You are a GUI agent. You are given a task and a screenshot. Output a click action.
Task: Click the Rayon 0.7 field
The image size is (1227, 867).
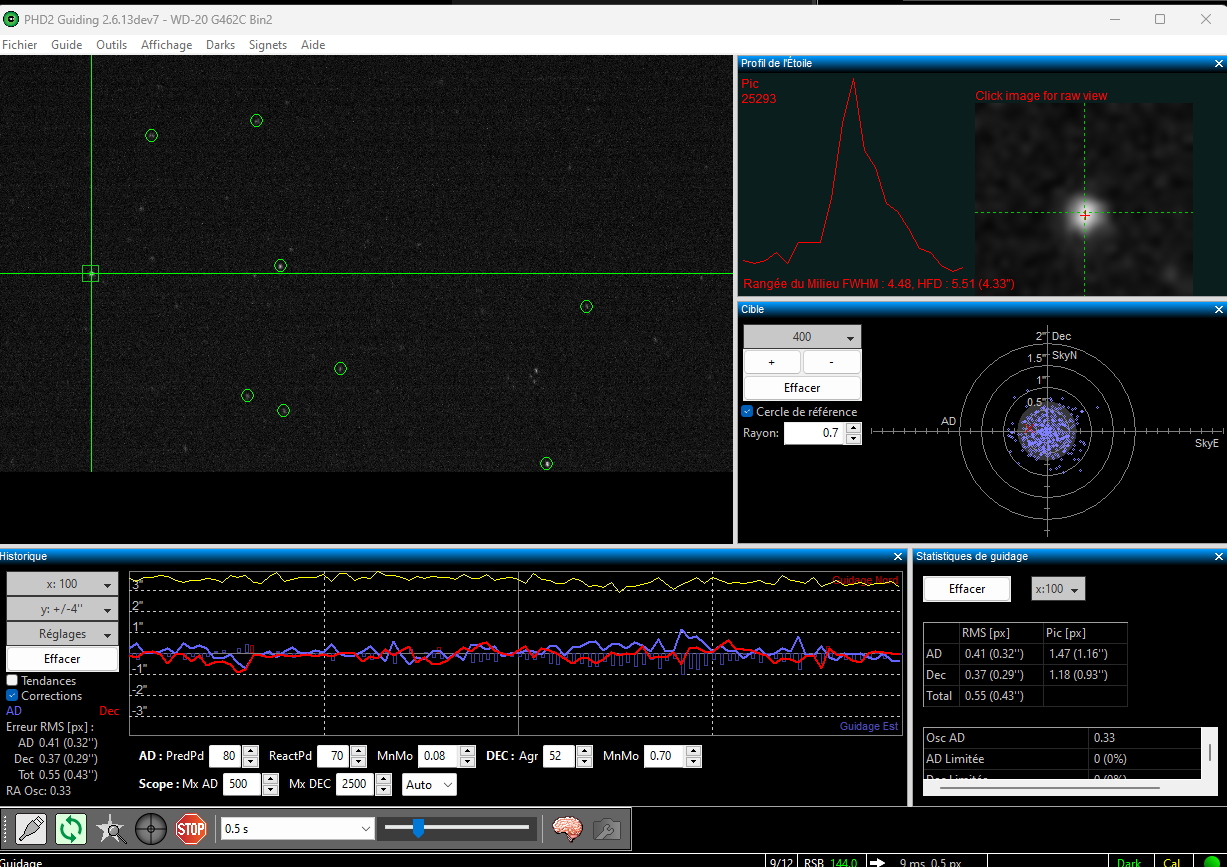click(815, 433)
